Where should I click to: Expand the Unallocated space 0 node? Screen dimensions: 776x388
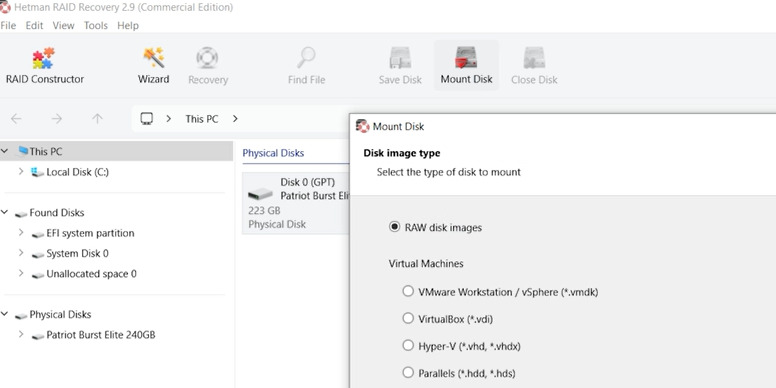coord(21,273)
